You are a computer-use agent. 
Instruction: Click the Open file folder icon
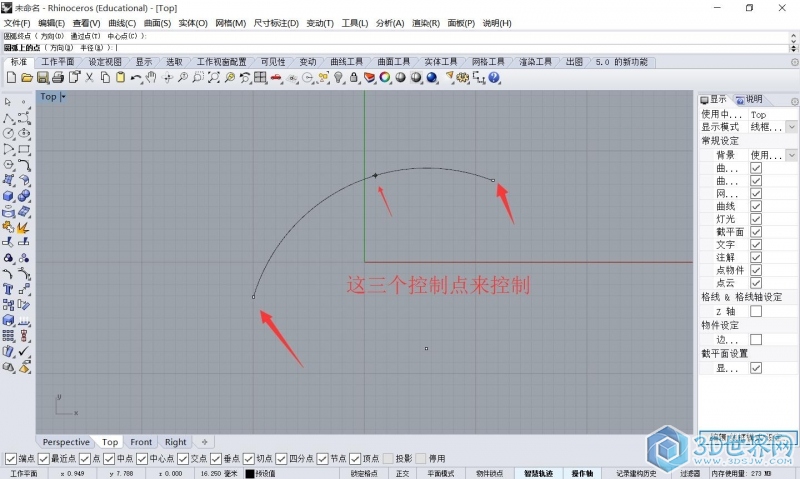click(x=27, y=78)
